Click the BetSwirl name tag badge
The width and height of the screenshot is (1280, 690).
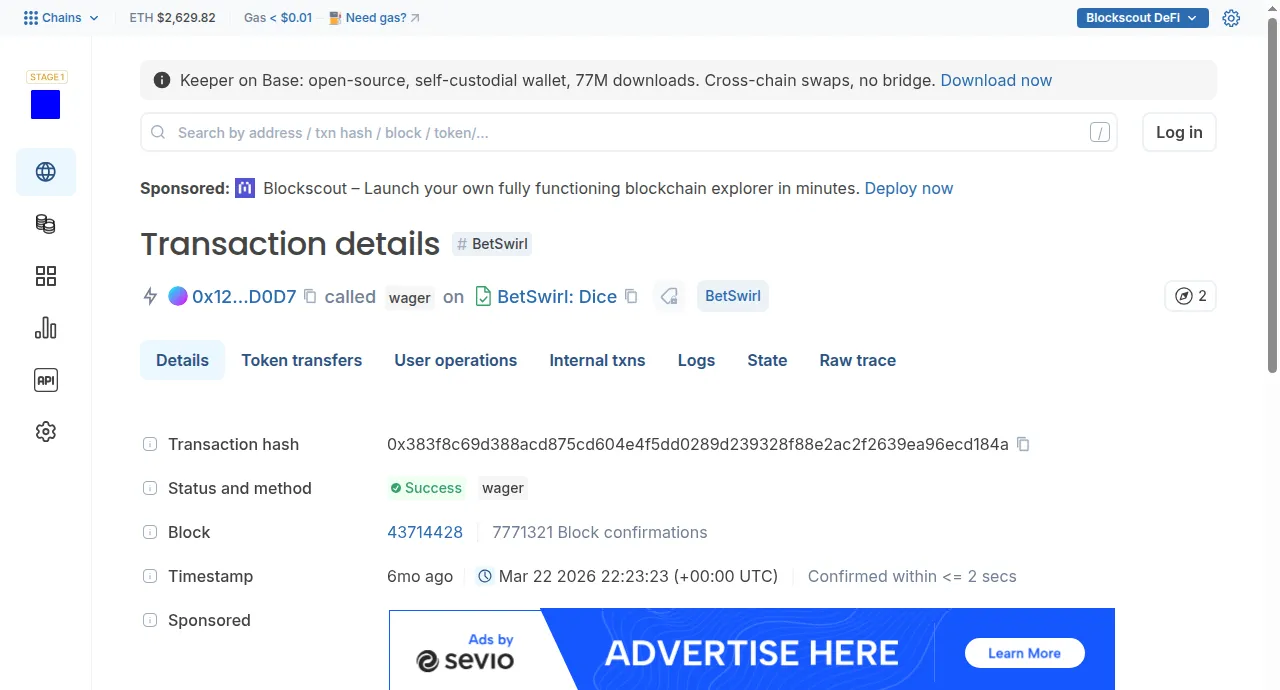[733, 296]
